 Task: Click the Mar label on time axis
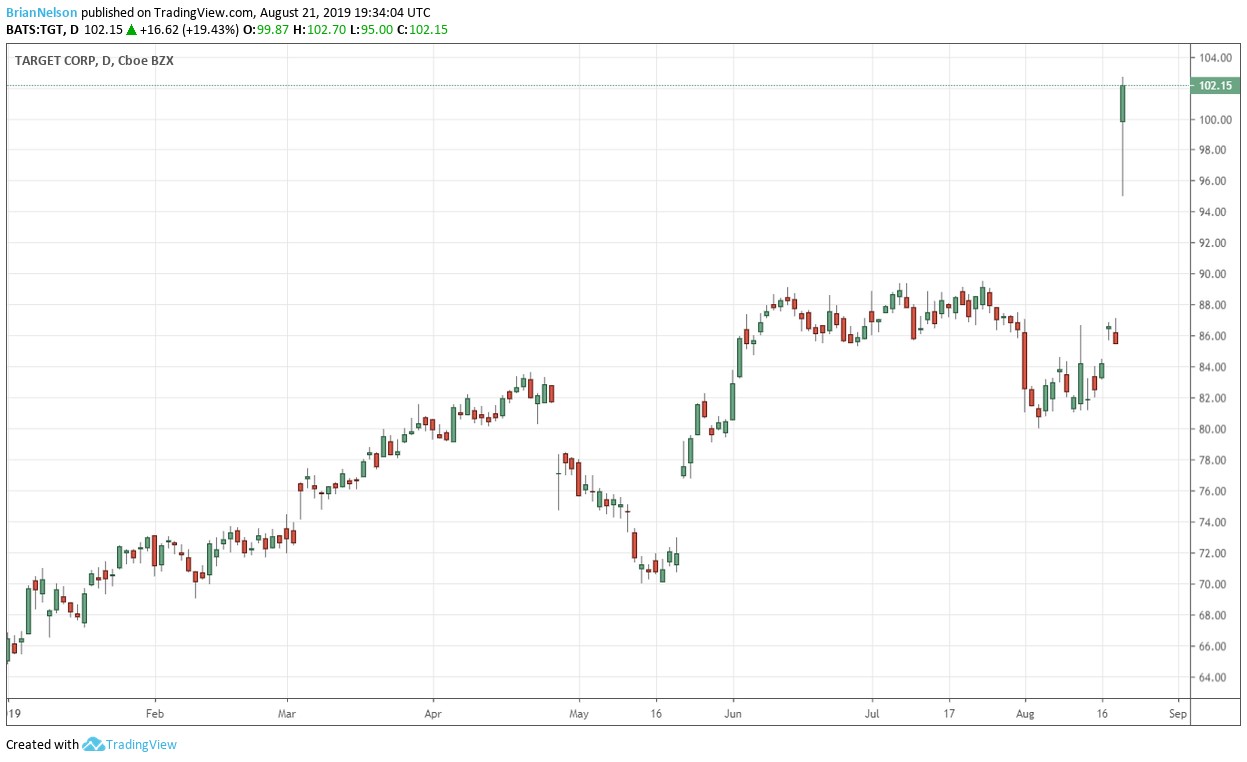(287, 714)
